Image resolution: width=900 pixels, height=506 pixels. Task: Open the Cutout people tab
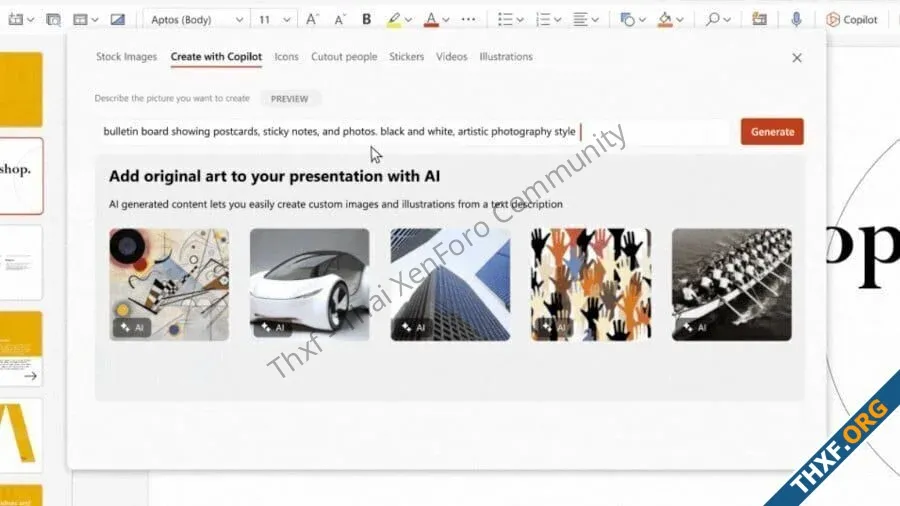coord(344,57)
